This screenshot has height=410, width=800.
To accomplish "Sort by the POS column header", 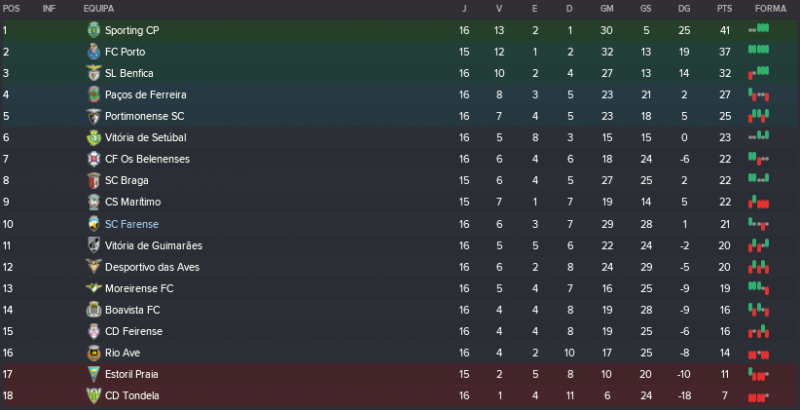I will 11,8.
